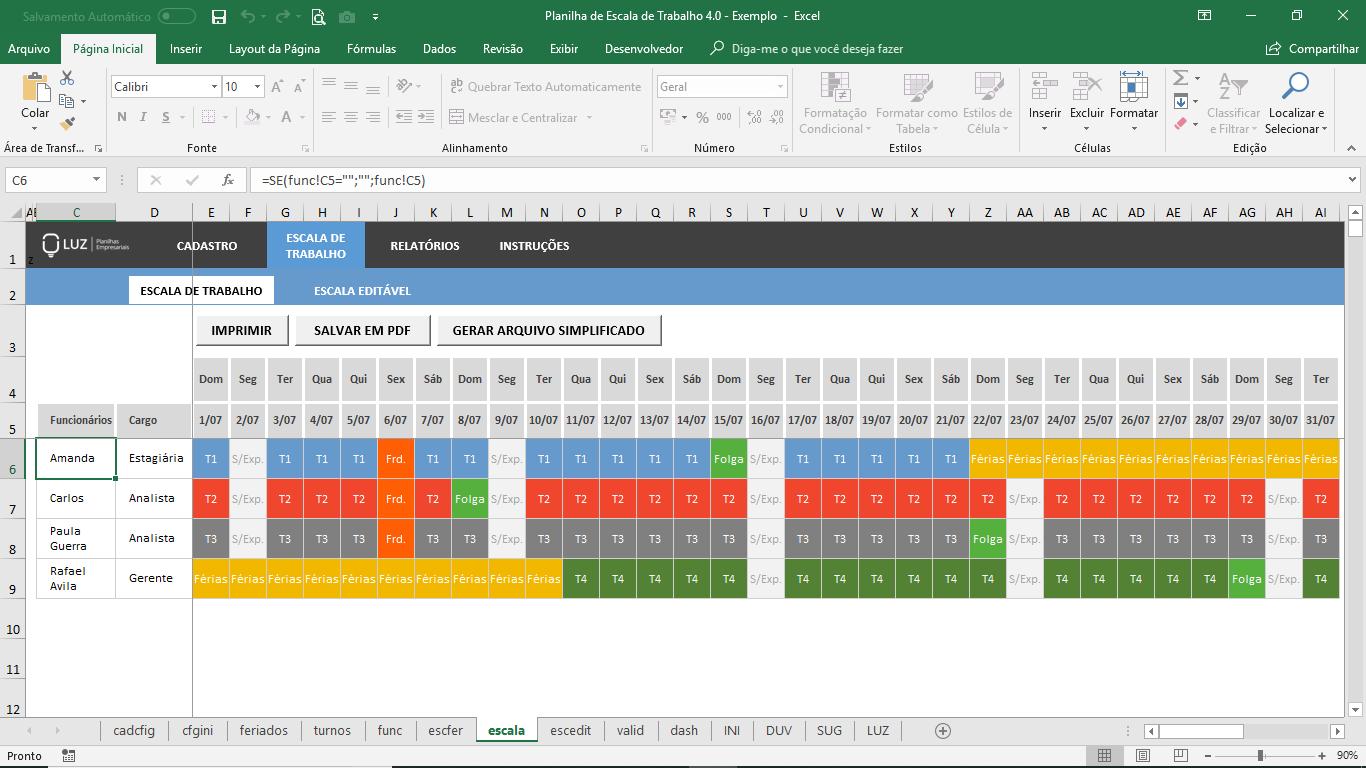Click the Redo arrow icon
This screenshot has height=768, width=1366.
click(283, 16)
